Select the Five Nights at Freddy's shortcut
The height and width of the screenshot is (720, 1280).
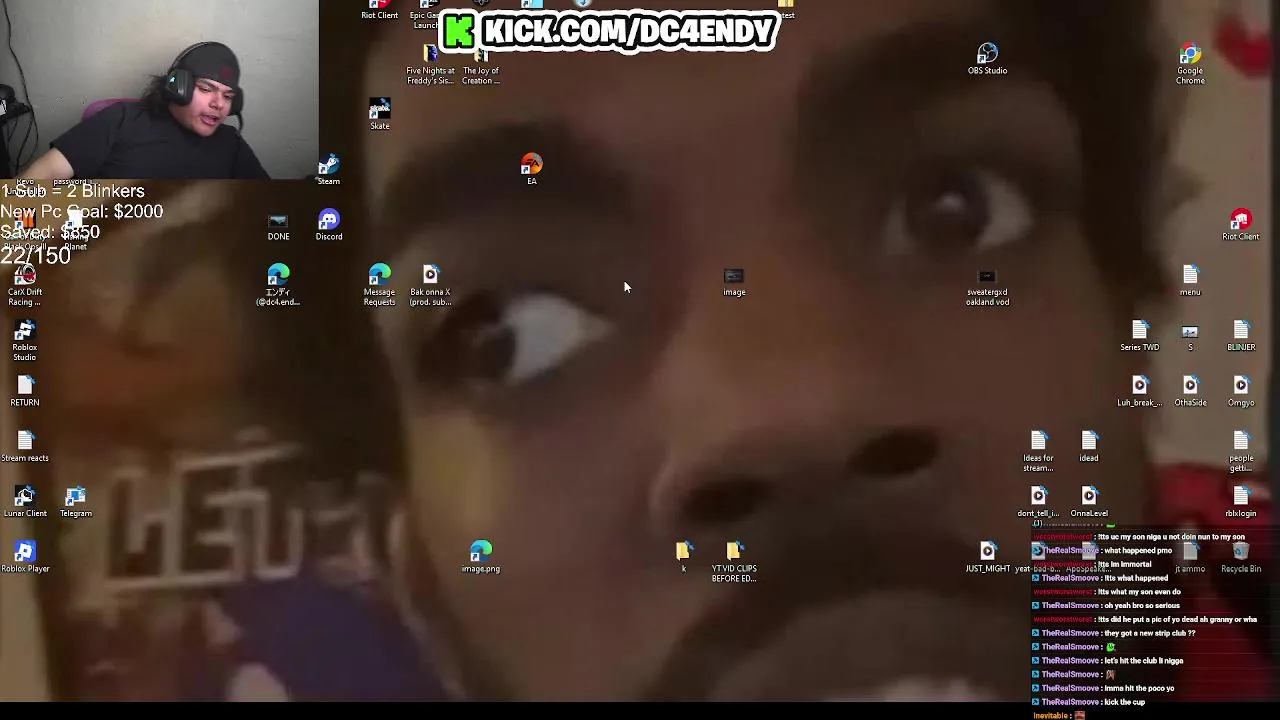pyautogui.click(x=430, y=64)
